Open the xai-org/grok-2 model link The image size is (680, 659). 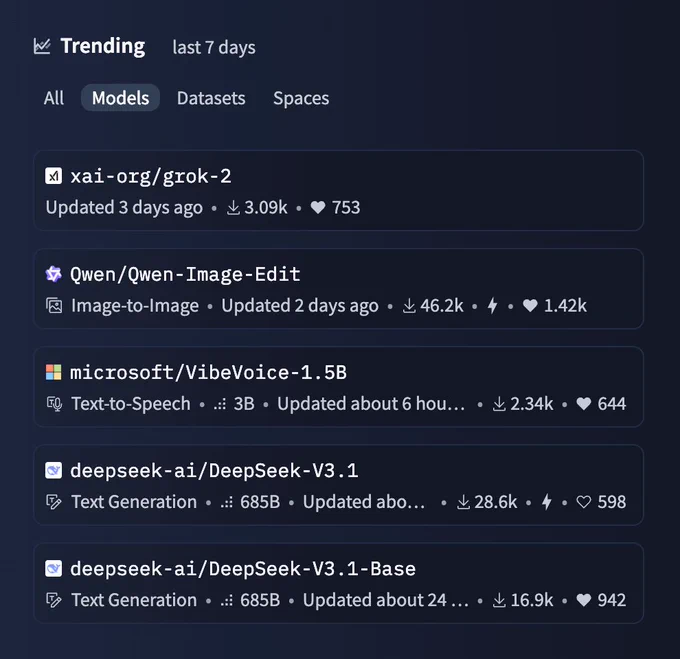coord(151,176)
